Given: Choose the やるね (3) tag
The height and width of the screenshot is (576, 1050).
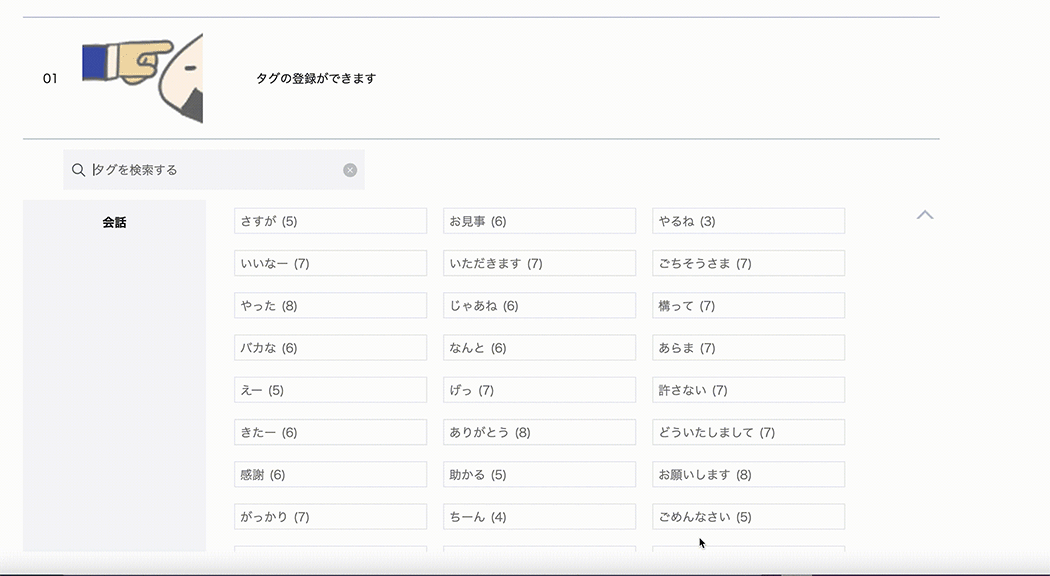Looking at the screenshot, I should (x=749, y=221).
